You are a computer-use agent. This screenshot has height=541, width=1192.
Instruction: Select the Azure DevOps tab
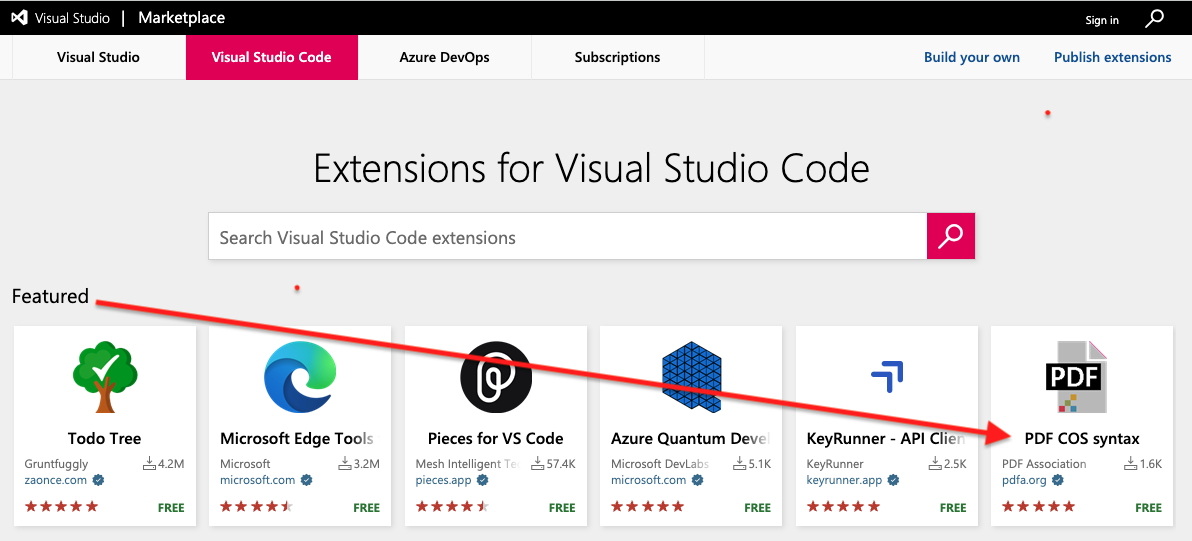(x=444, y=57)
